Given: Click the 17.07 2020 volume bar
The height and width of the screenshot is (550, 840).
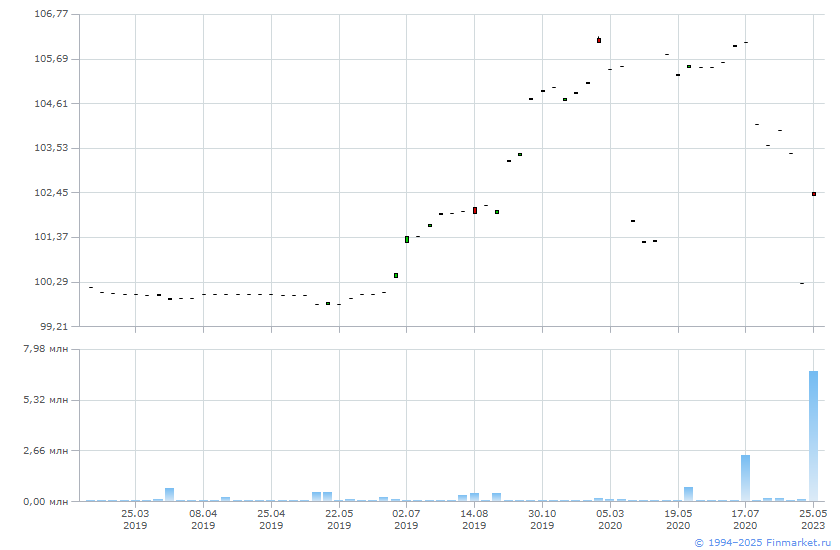Looking at the screenshot, I should pyautogui.click(x=745, y=478).
